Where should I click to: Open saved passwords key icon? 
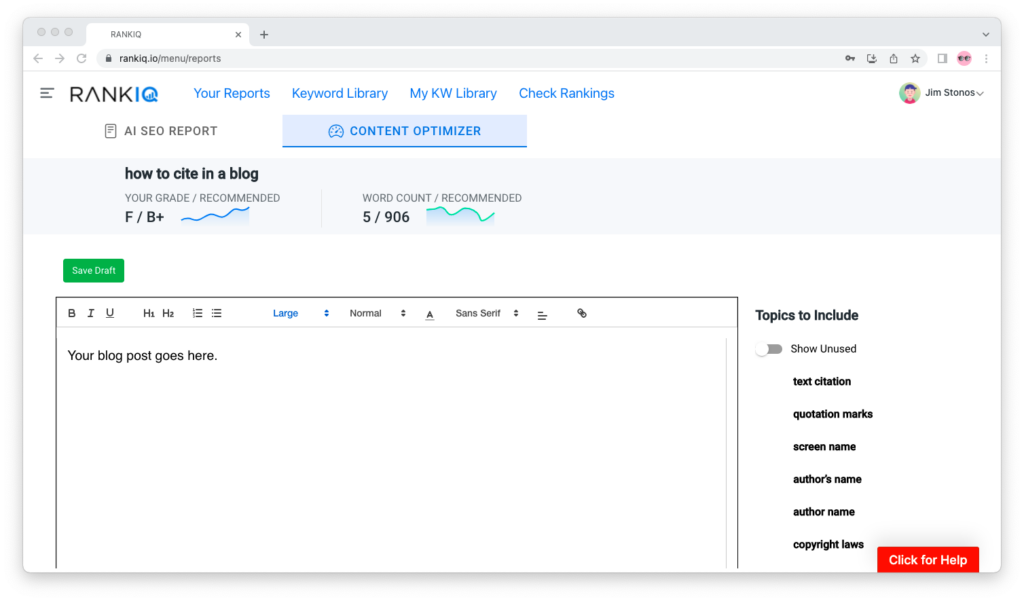(x=850, y=58)
